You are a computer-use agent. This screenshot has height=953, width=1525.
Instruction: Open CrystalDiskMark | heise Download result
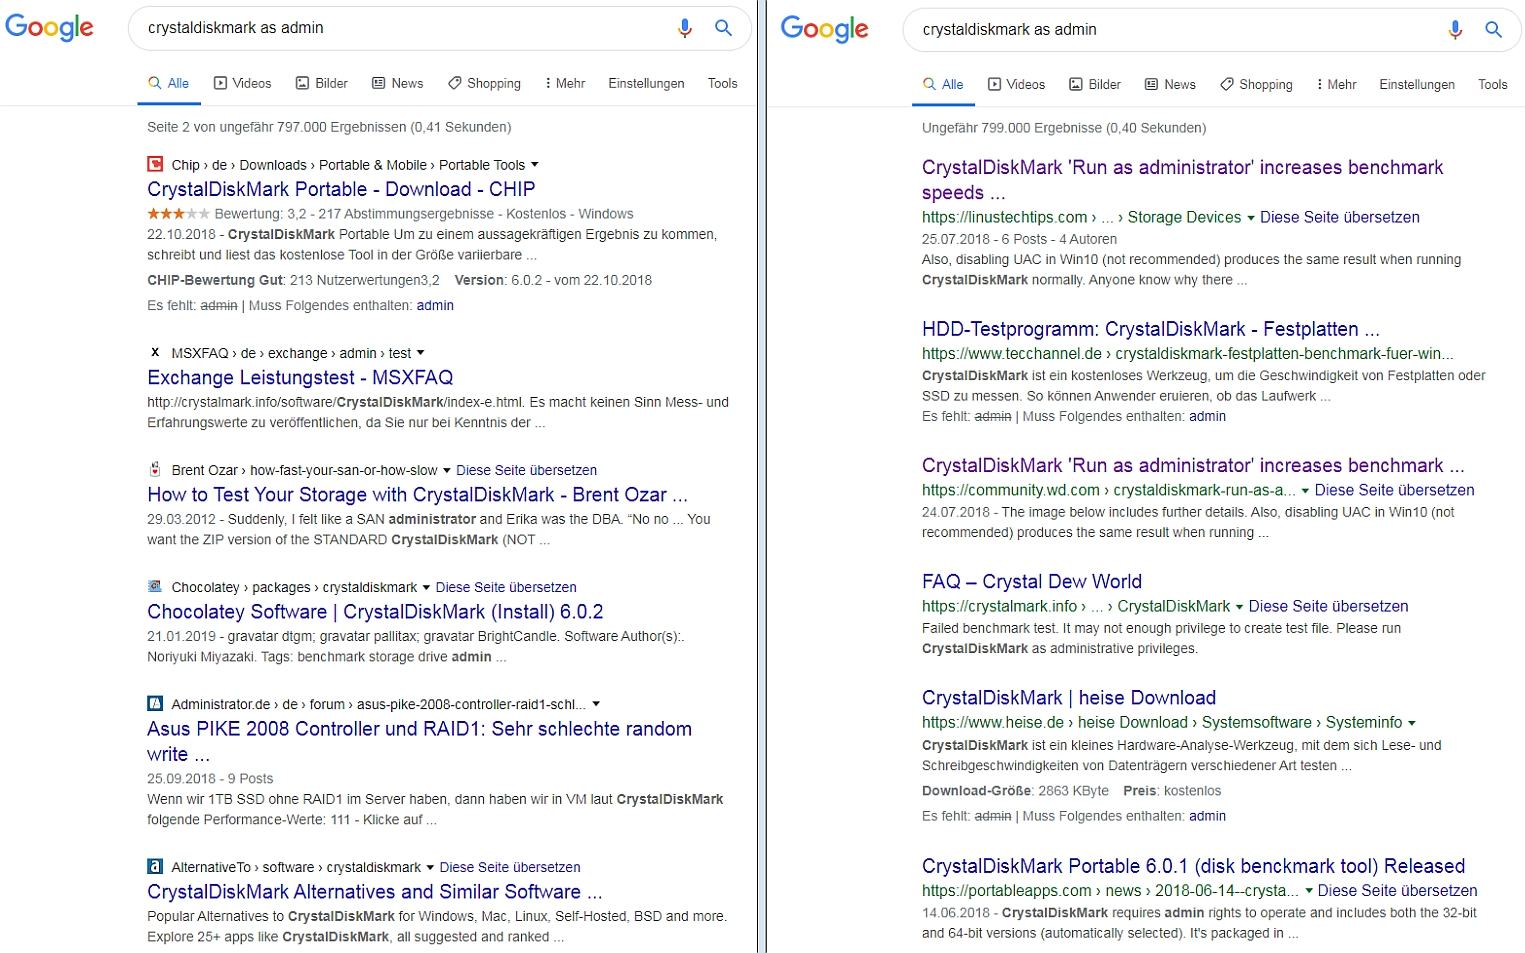click(x=1069, y=697)
